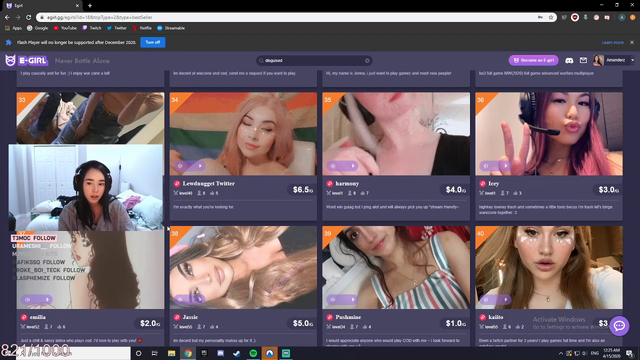Go back with the browser back arrow
The width and height of the screenshot is (640, 360).
tap(7, 18)
